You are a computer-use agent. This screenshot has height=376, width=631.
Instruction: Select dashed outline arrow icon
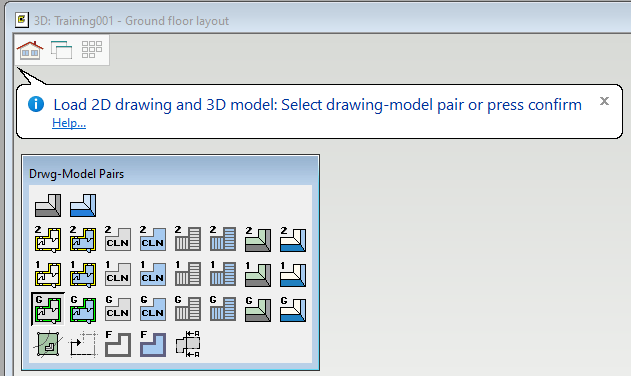click(84, 344)
